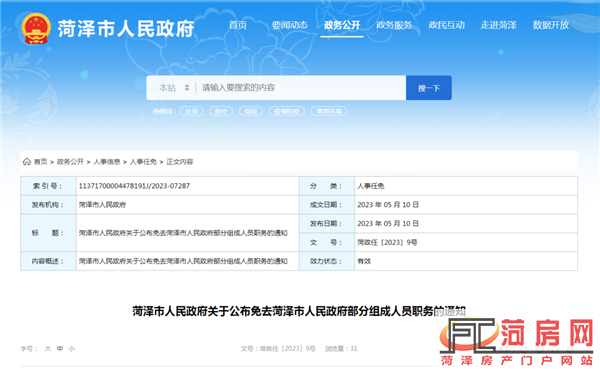Click the 菏泽市人民政府 site title
Screen dimensions: 600x369
126,29
